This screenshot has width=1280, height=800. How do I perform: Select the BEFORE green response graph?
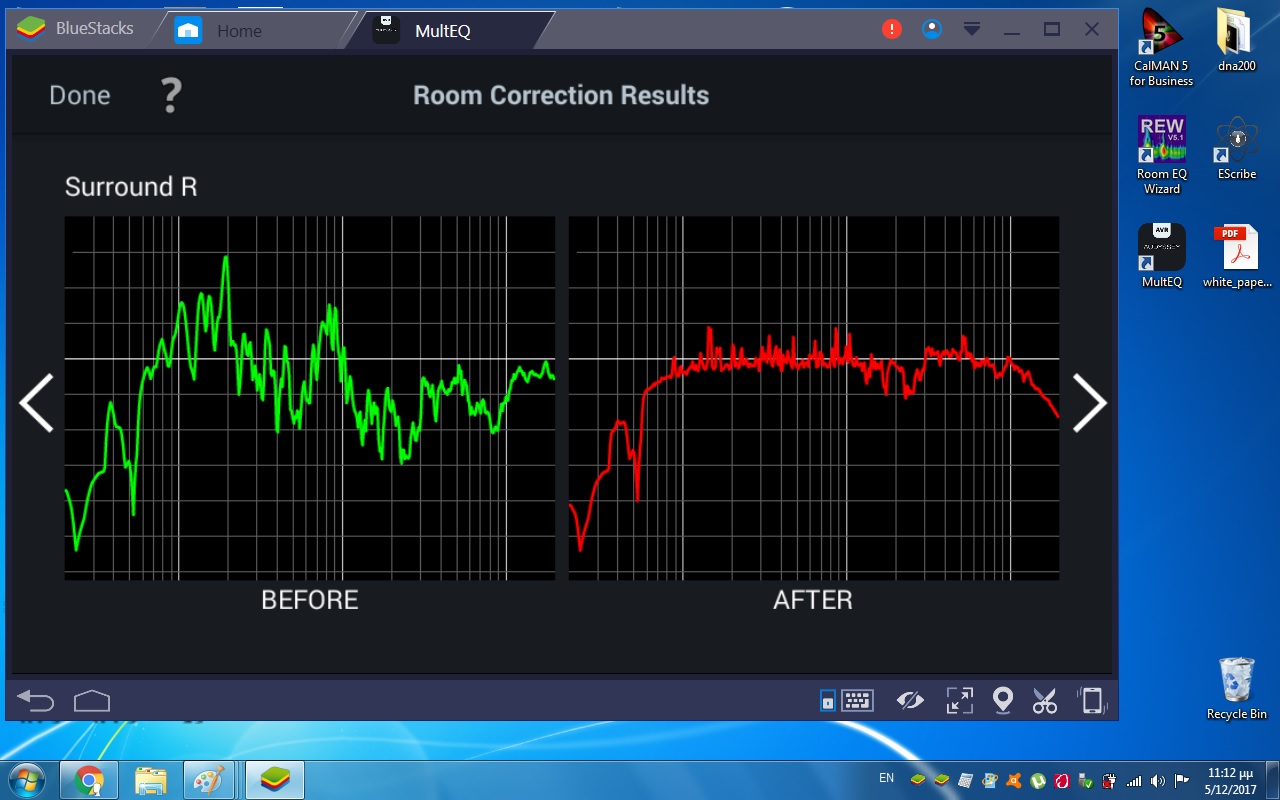[x=310, y=398]
